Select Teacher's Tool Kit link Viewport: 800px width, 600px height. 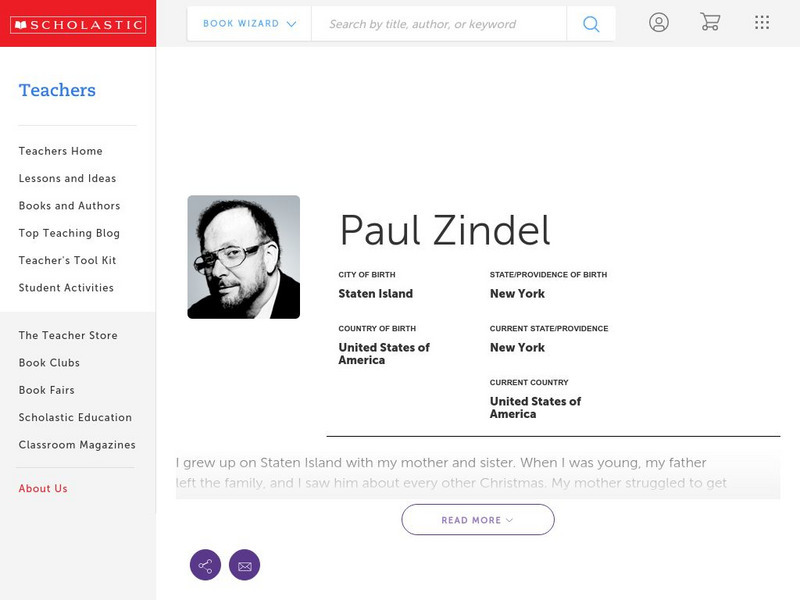pyautogui.click(x=67, y=261)
